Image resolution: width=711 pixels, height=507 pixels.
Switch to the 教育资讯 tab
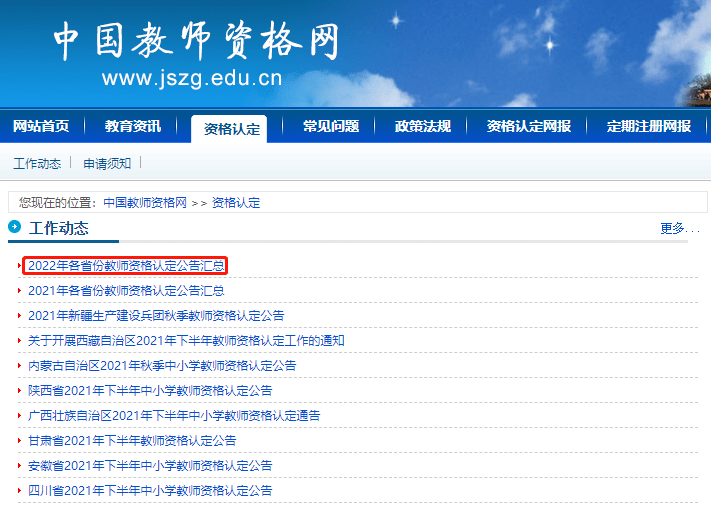(x=133, y=126)
